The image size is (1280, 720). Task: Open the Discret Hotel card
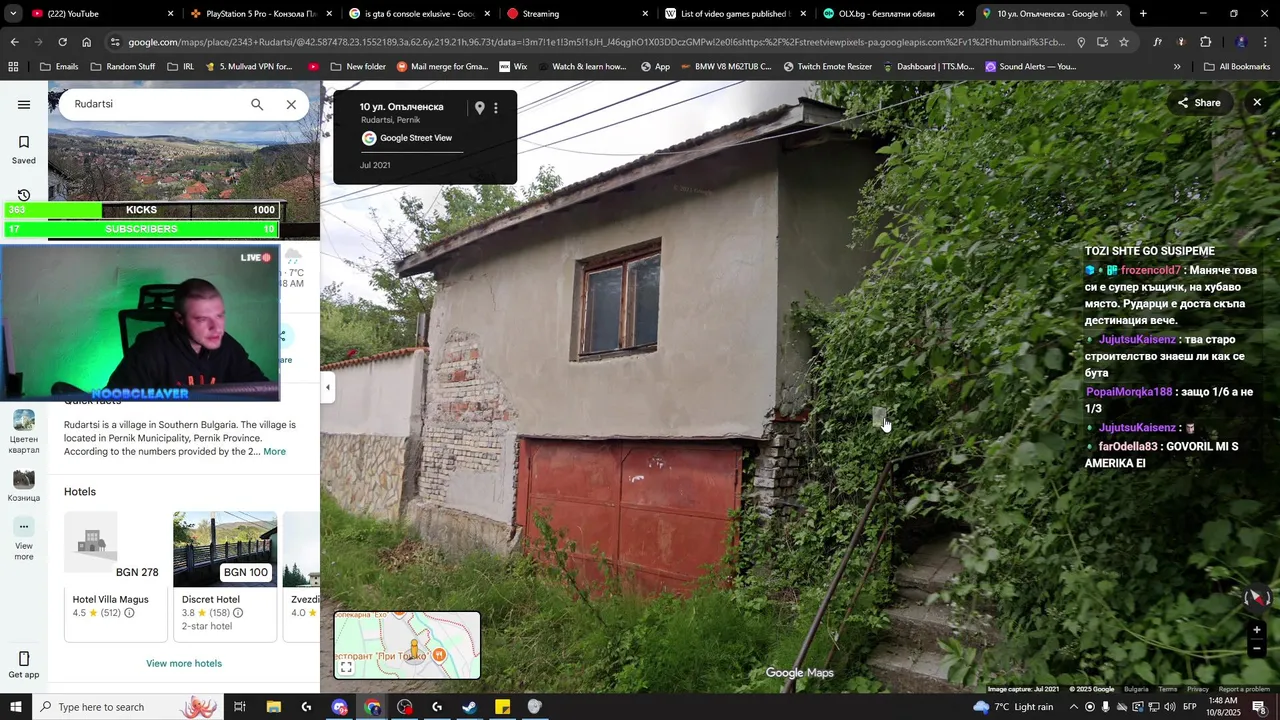click(225, 576)
